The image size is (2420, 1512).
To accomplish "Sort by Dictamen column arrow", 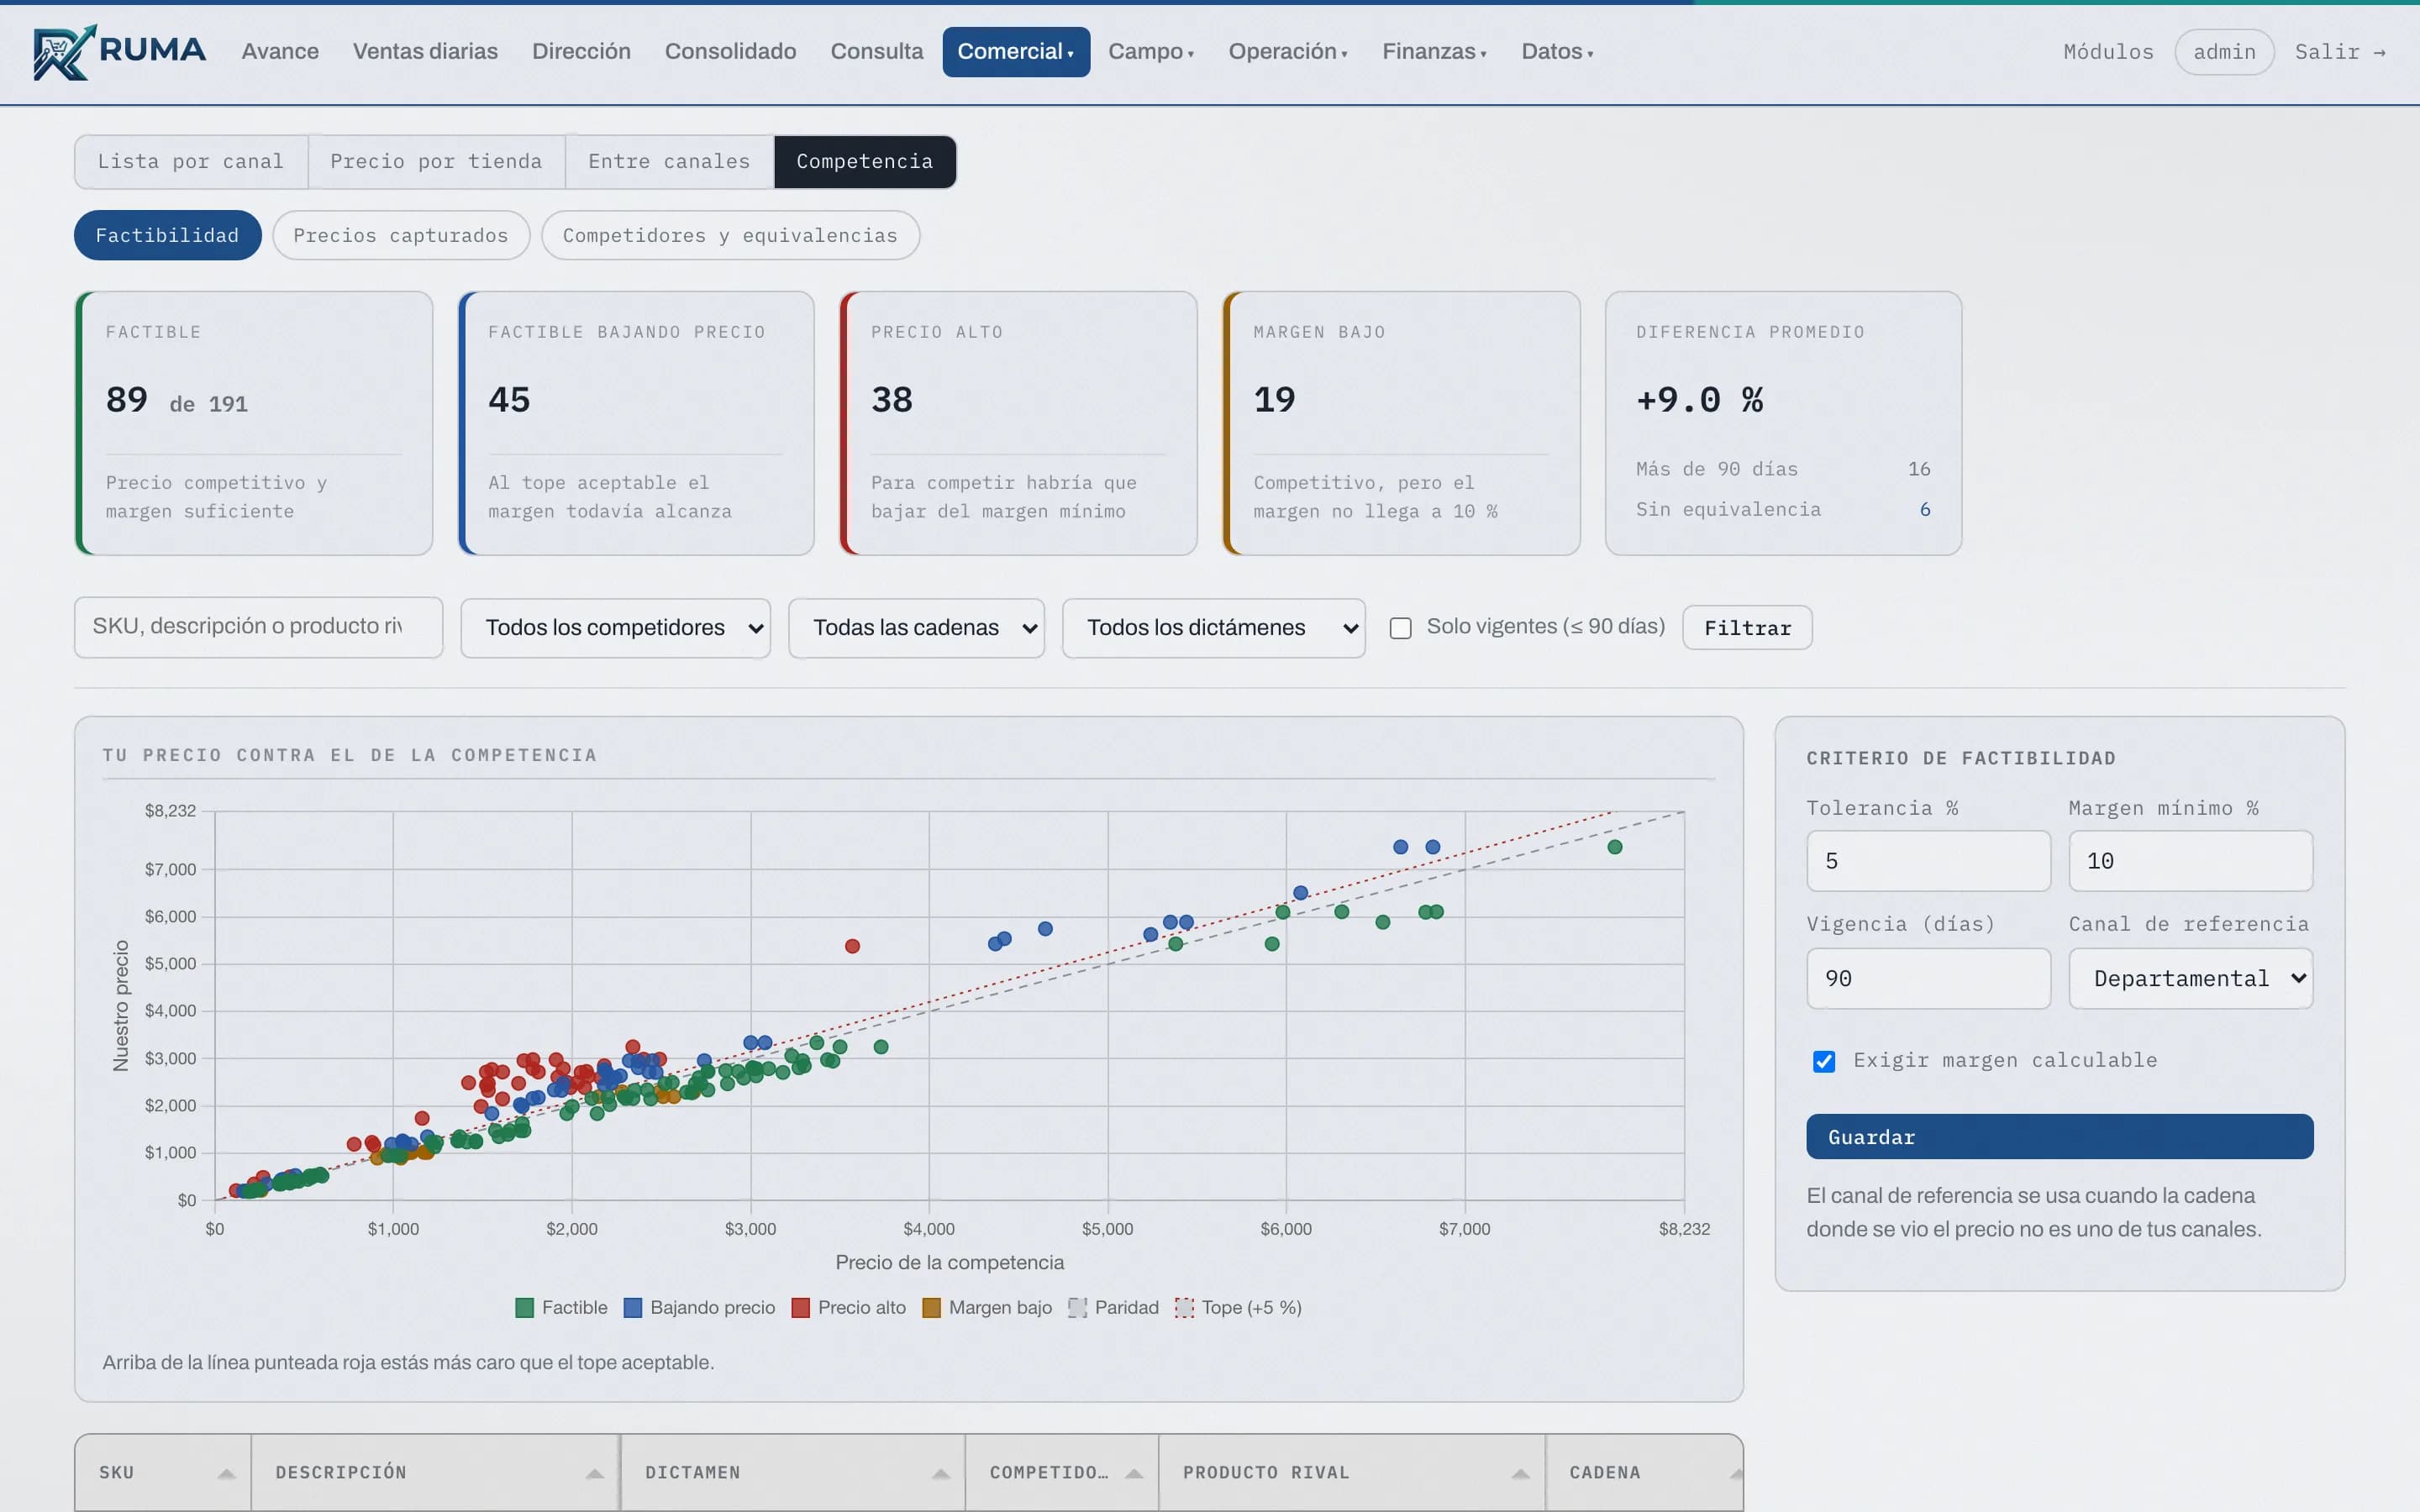I will 941,1473.
